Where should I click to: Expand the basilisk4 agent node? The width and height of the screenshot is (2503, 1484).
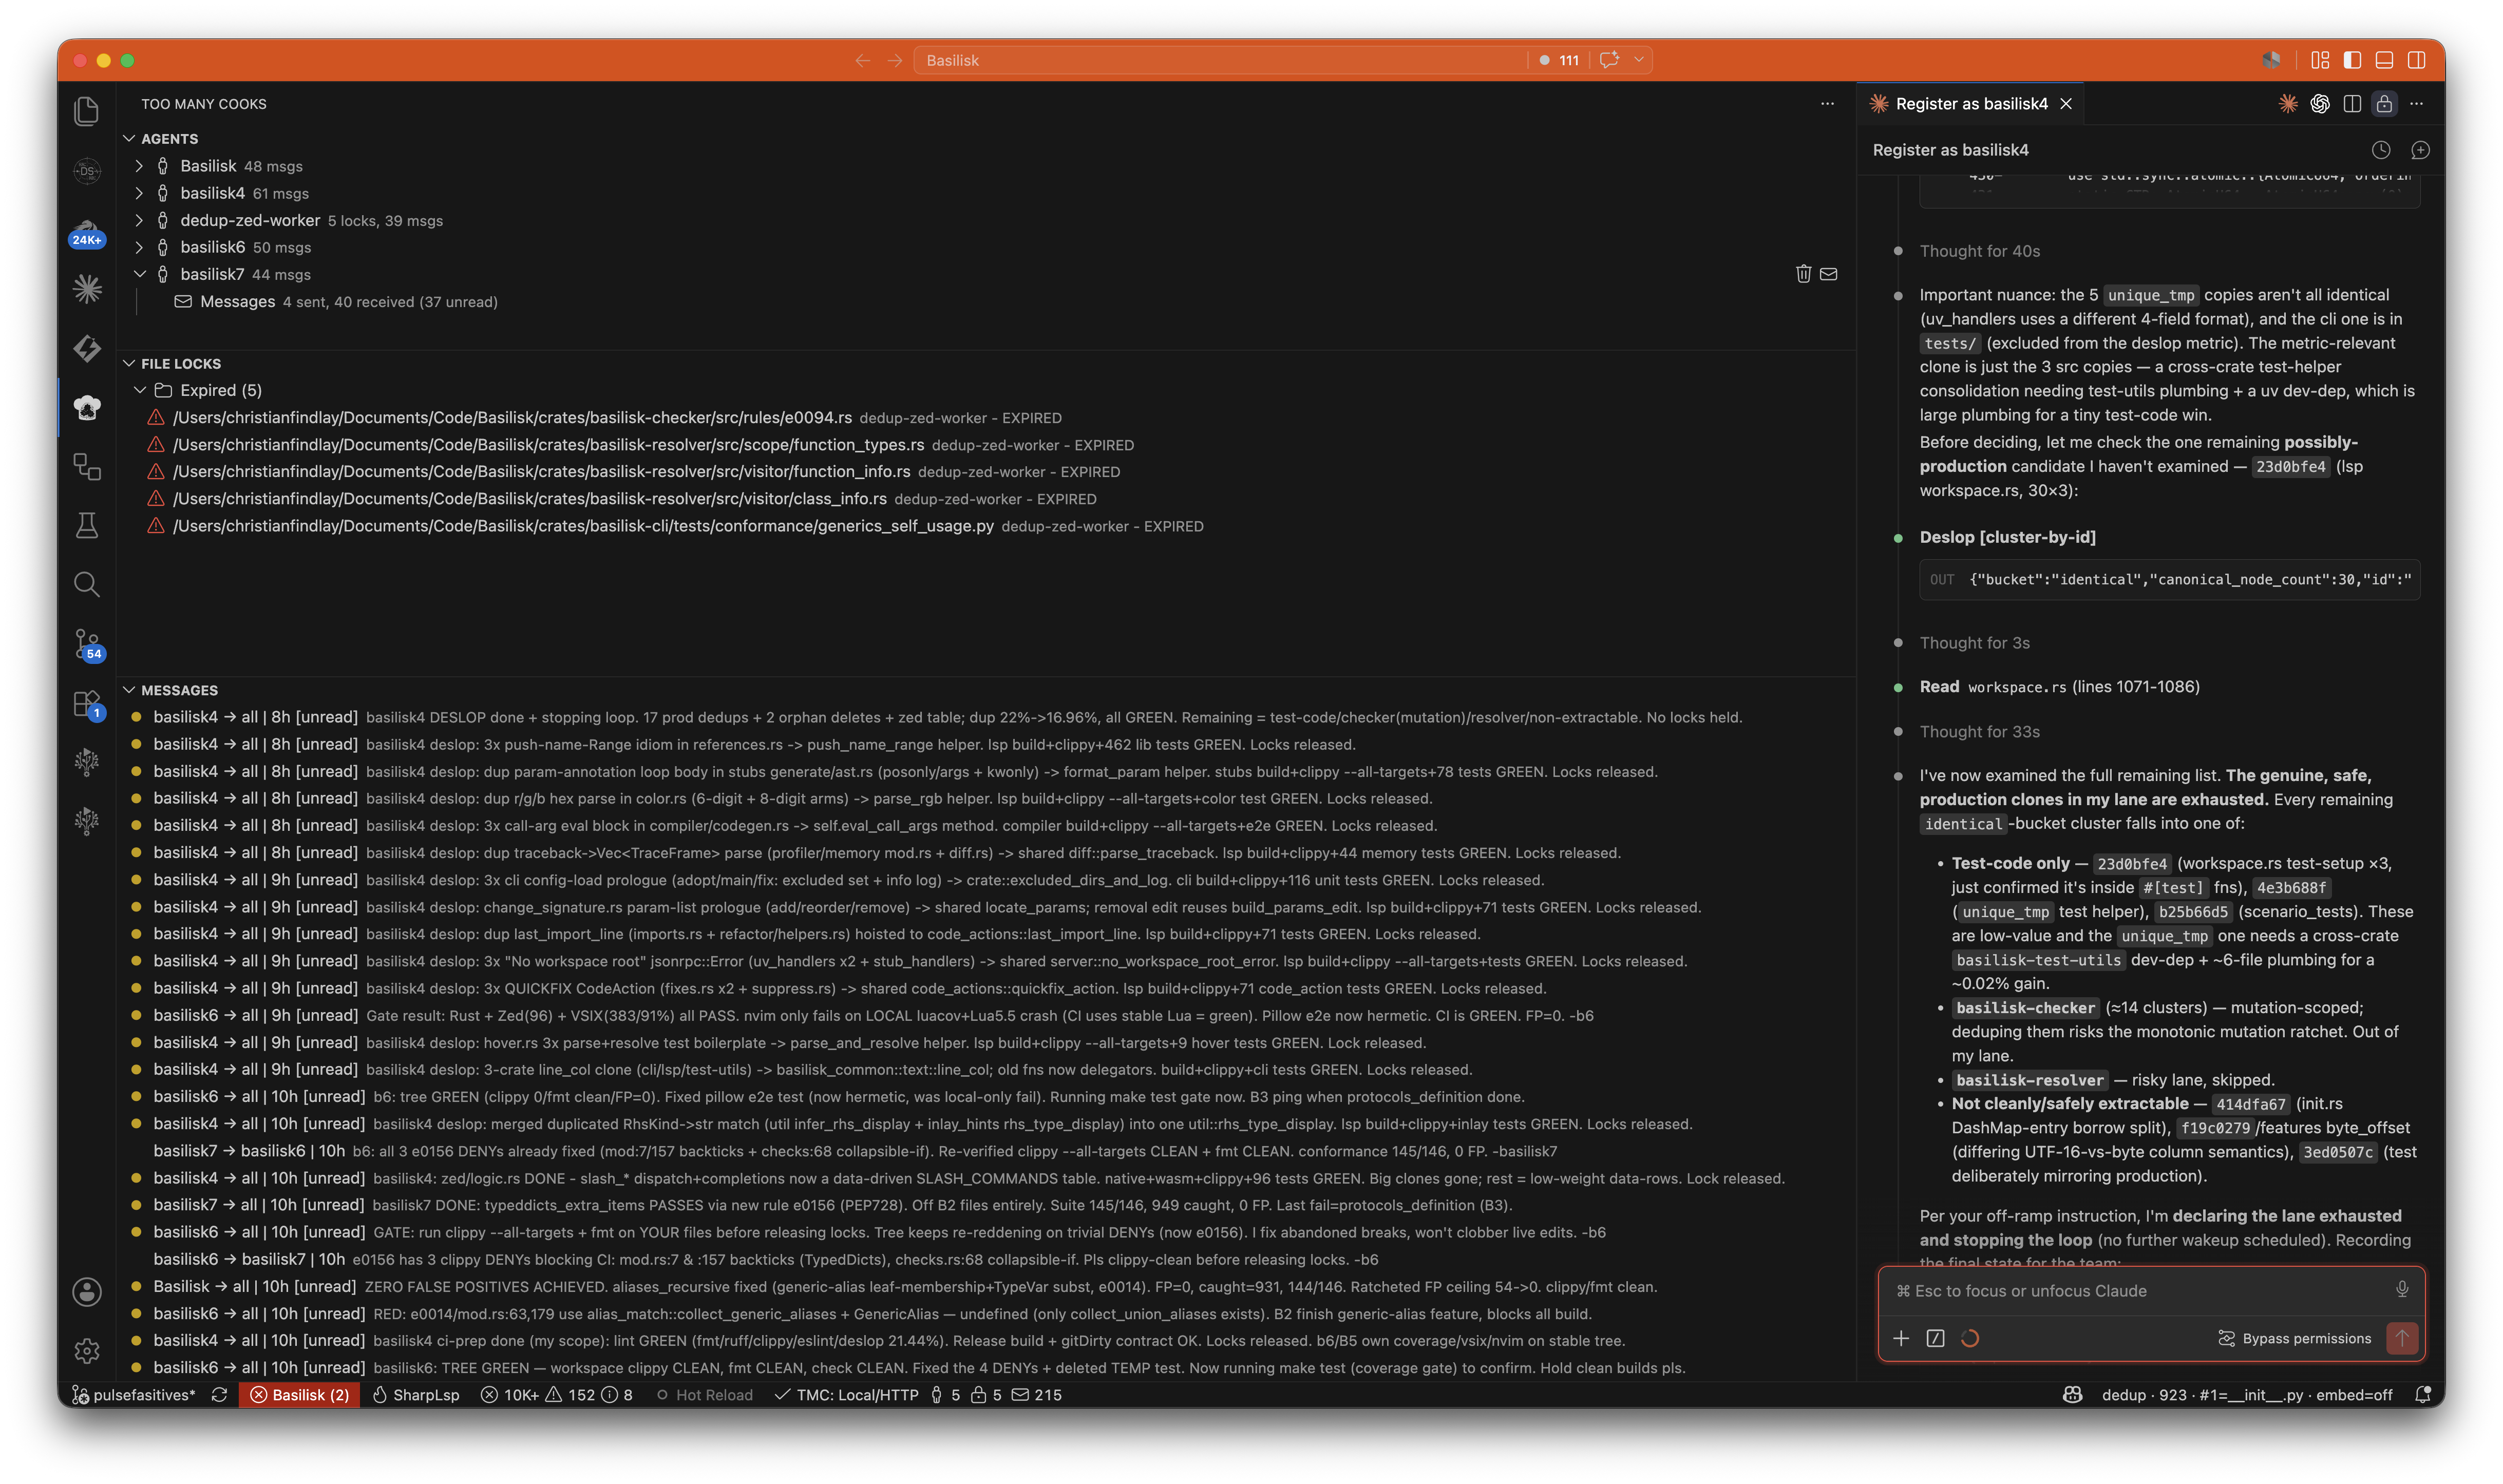pyautogui.click(x=139, y=193)
